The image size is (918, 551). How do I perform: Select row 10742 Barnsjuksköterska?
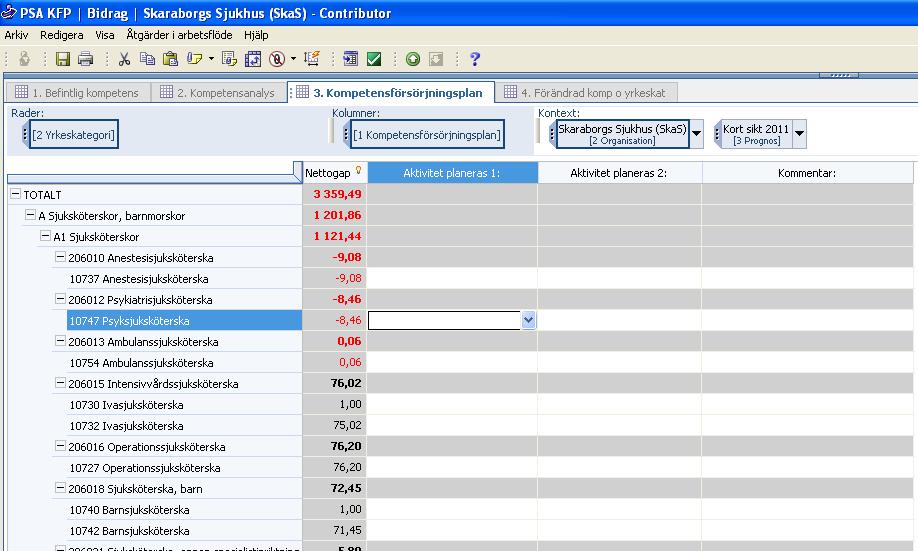click(184, 531)
